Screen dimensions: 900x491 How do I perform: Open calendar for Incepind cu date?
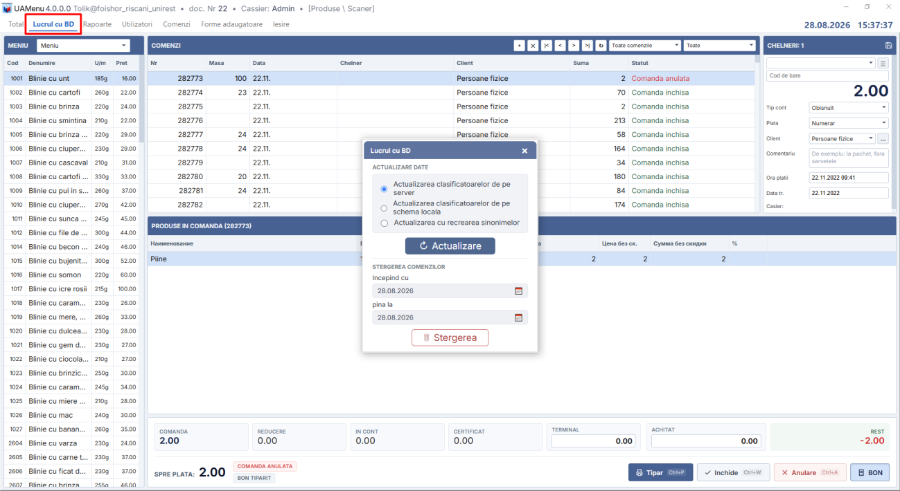(518, 291)
